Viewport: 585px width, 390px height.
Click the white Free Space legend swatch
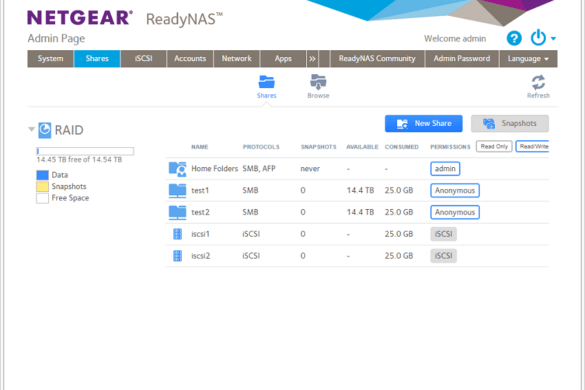pos(42,198)
